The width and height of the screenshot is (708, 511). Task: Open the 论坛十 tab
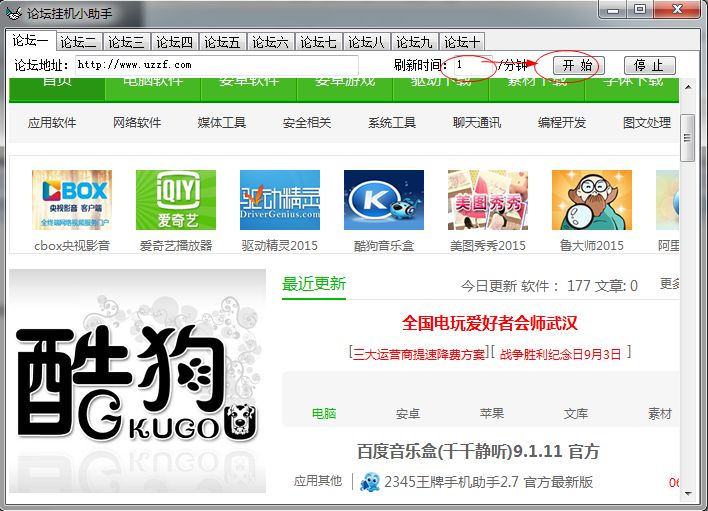pyautogui.click(x=462, y=42)
